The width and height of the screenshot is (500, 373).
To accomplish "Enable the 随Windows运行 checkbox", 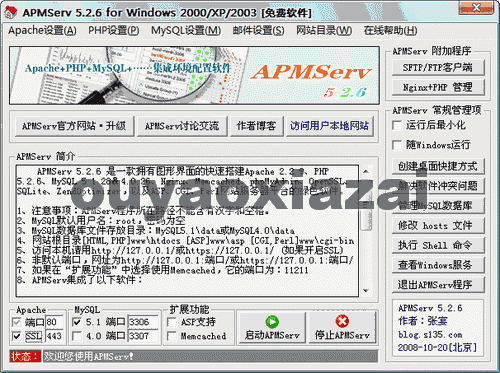I will pos(397,145).
